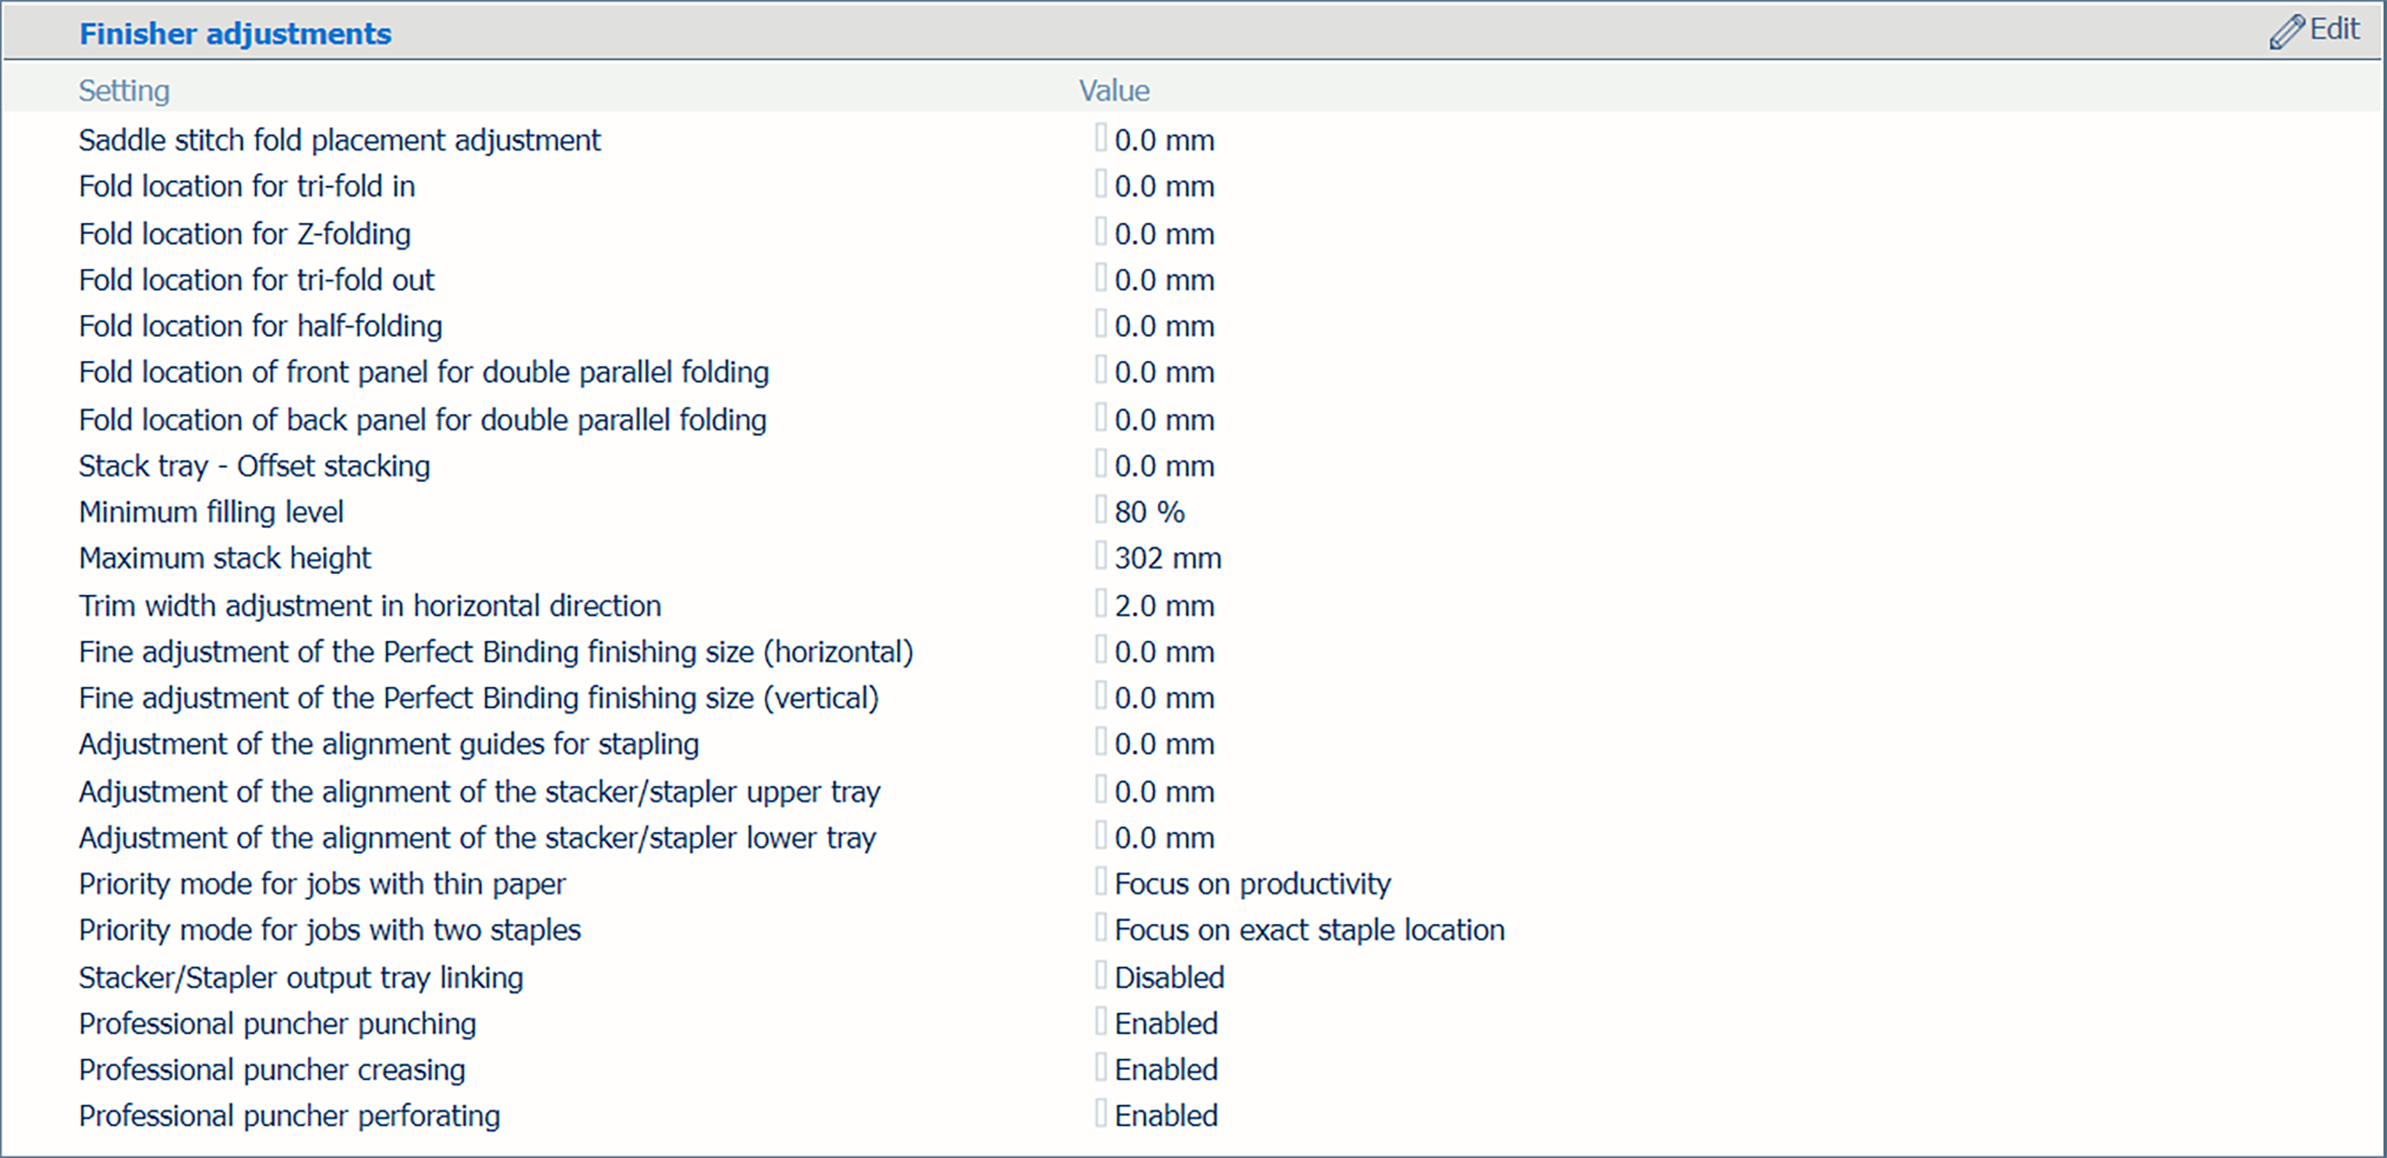Click the marker icon beside Professional puncher punching Enabled
2387x1158 pixels.
[x=1101, y=1022]
